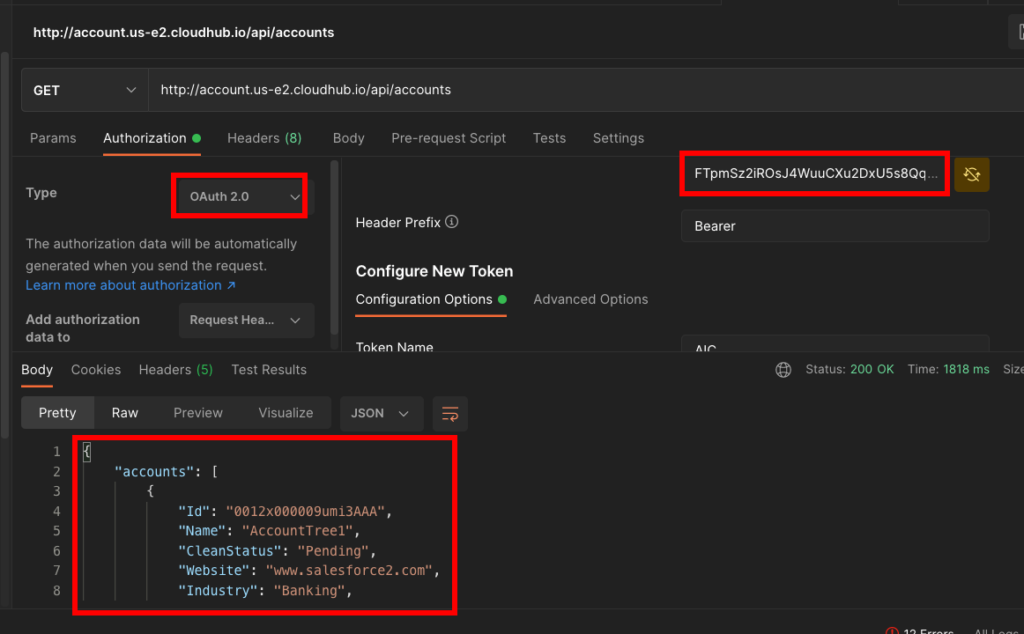Click the Visualize view button

click(285, 413)
